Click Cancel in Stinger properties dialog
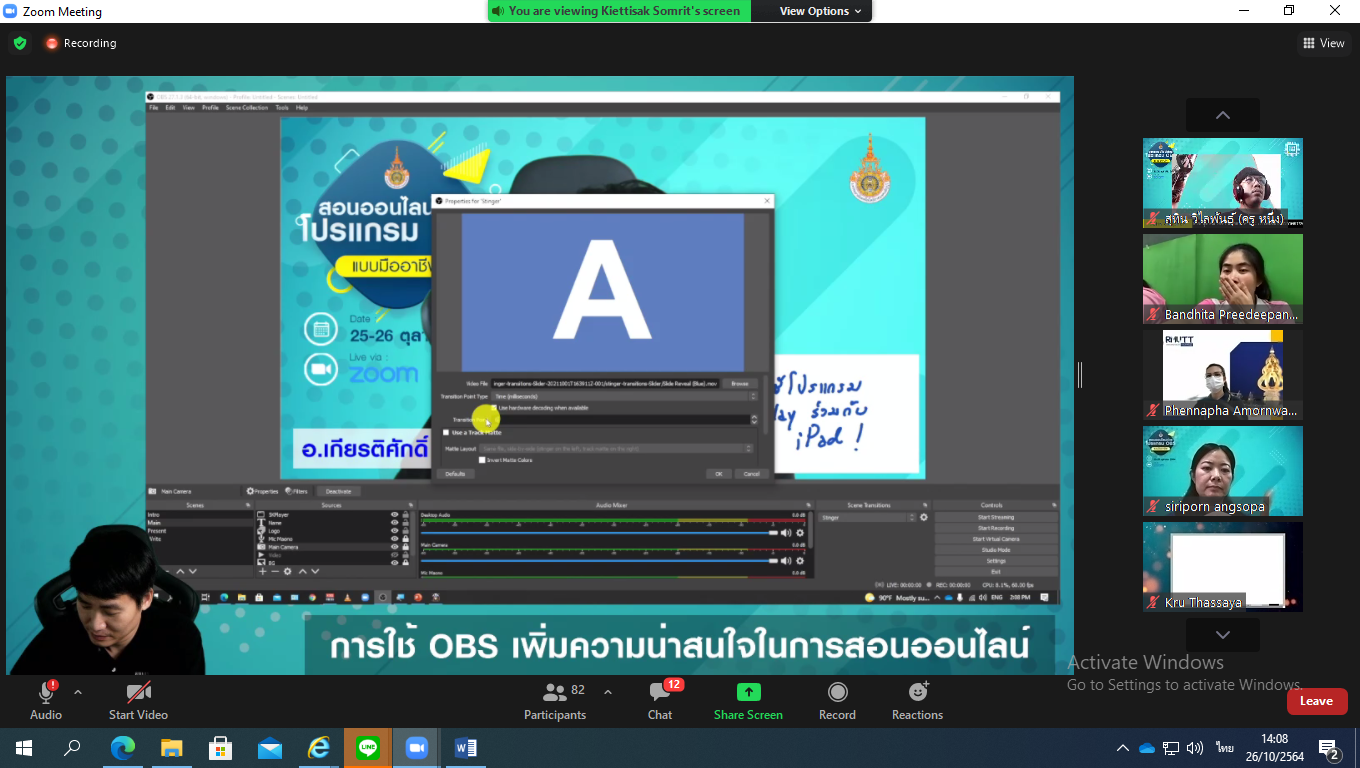 tap(751, 473)
